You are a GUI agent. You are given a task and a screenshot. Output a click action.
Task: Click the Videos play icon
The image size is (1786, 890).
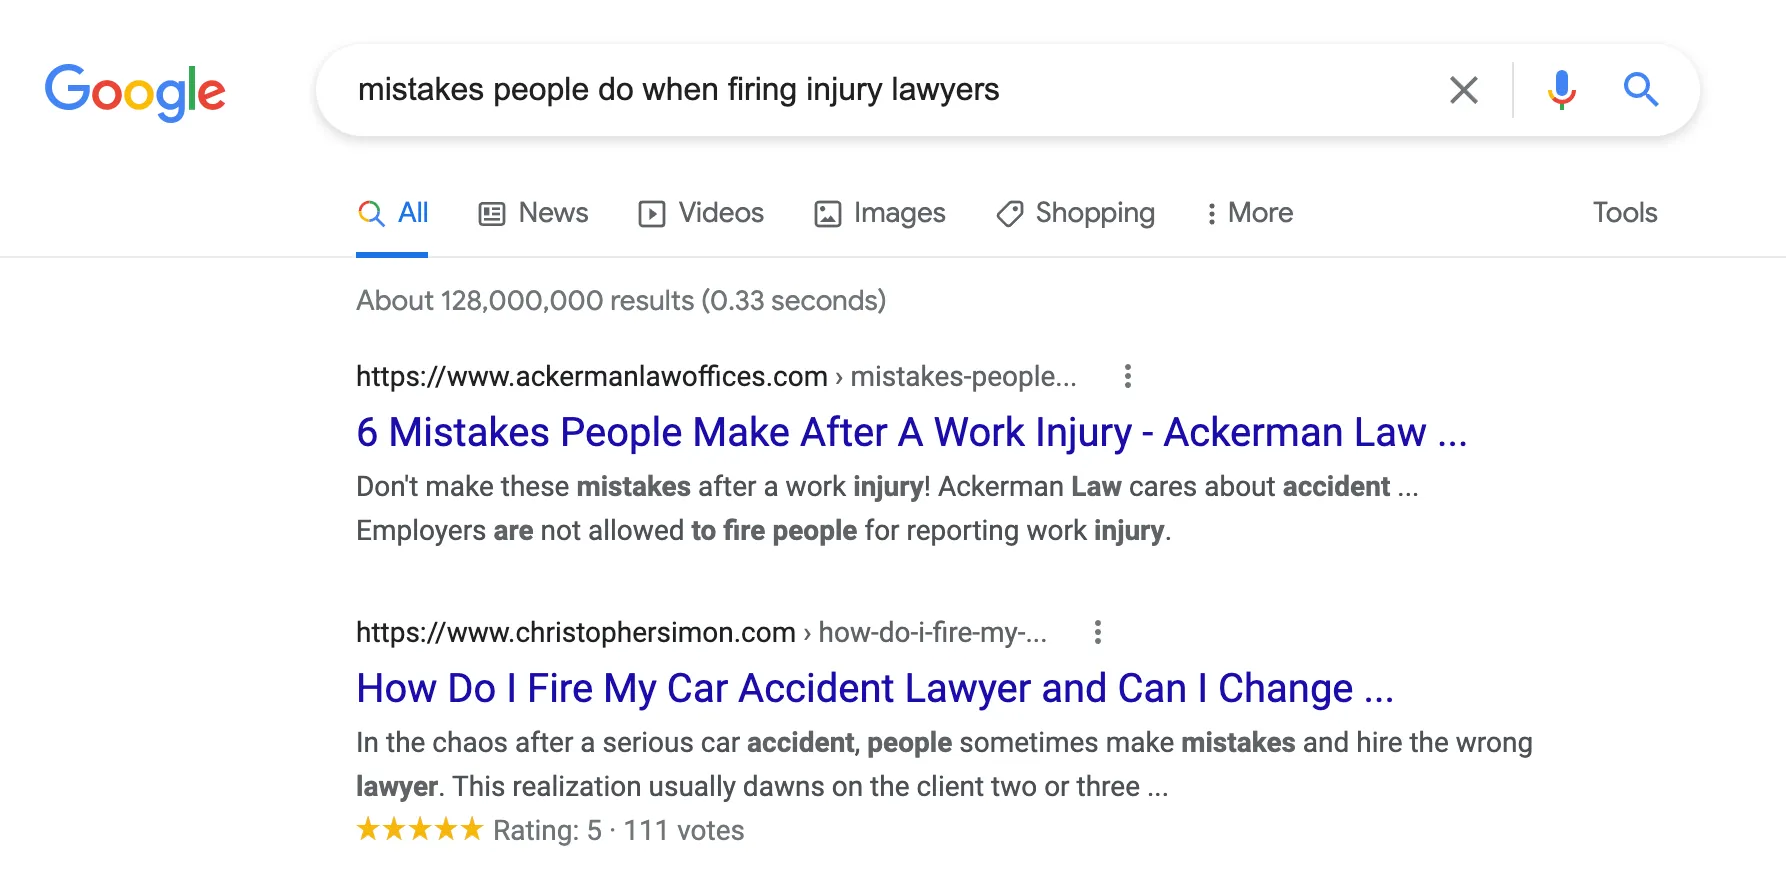point(652,214)
